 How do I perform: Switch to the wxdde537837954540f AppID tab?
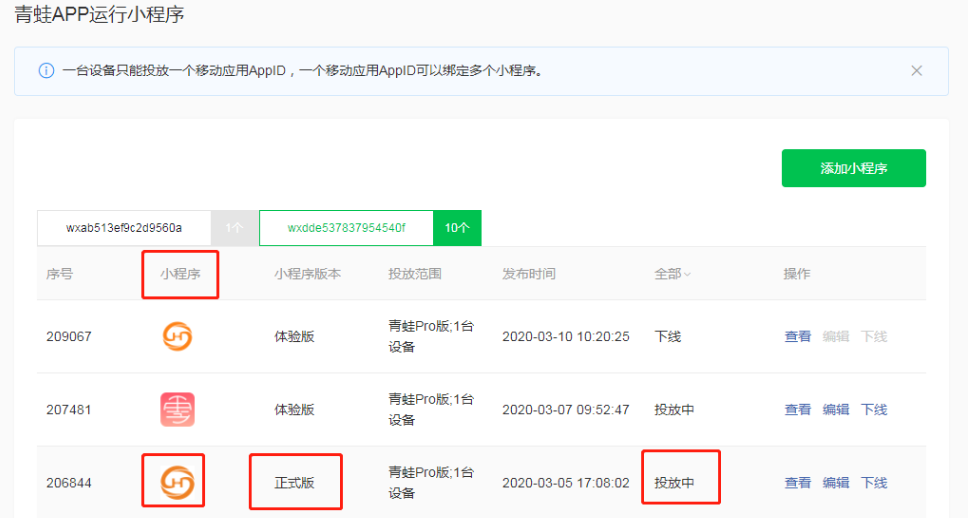346,228
